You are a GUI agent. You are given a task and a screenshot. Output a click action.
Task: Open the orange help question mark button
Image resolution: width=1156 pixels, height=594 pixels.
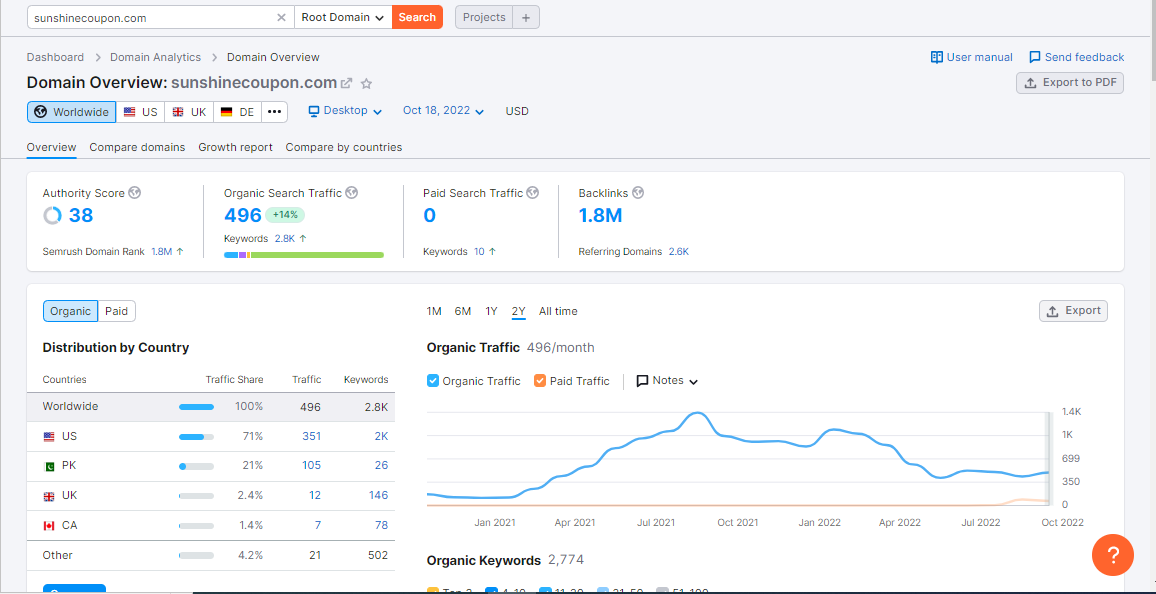(1112, 554)
